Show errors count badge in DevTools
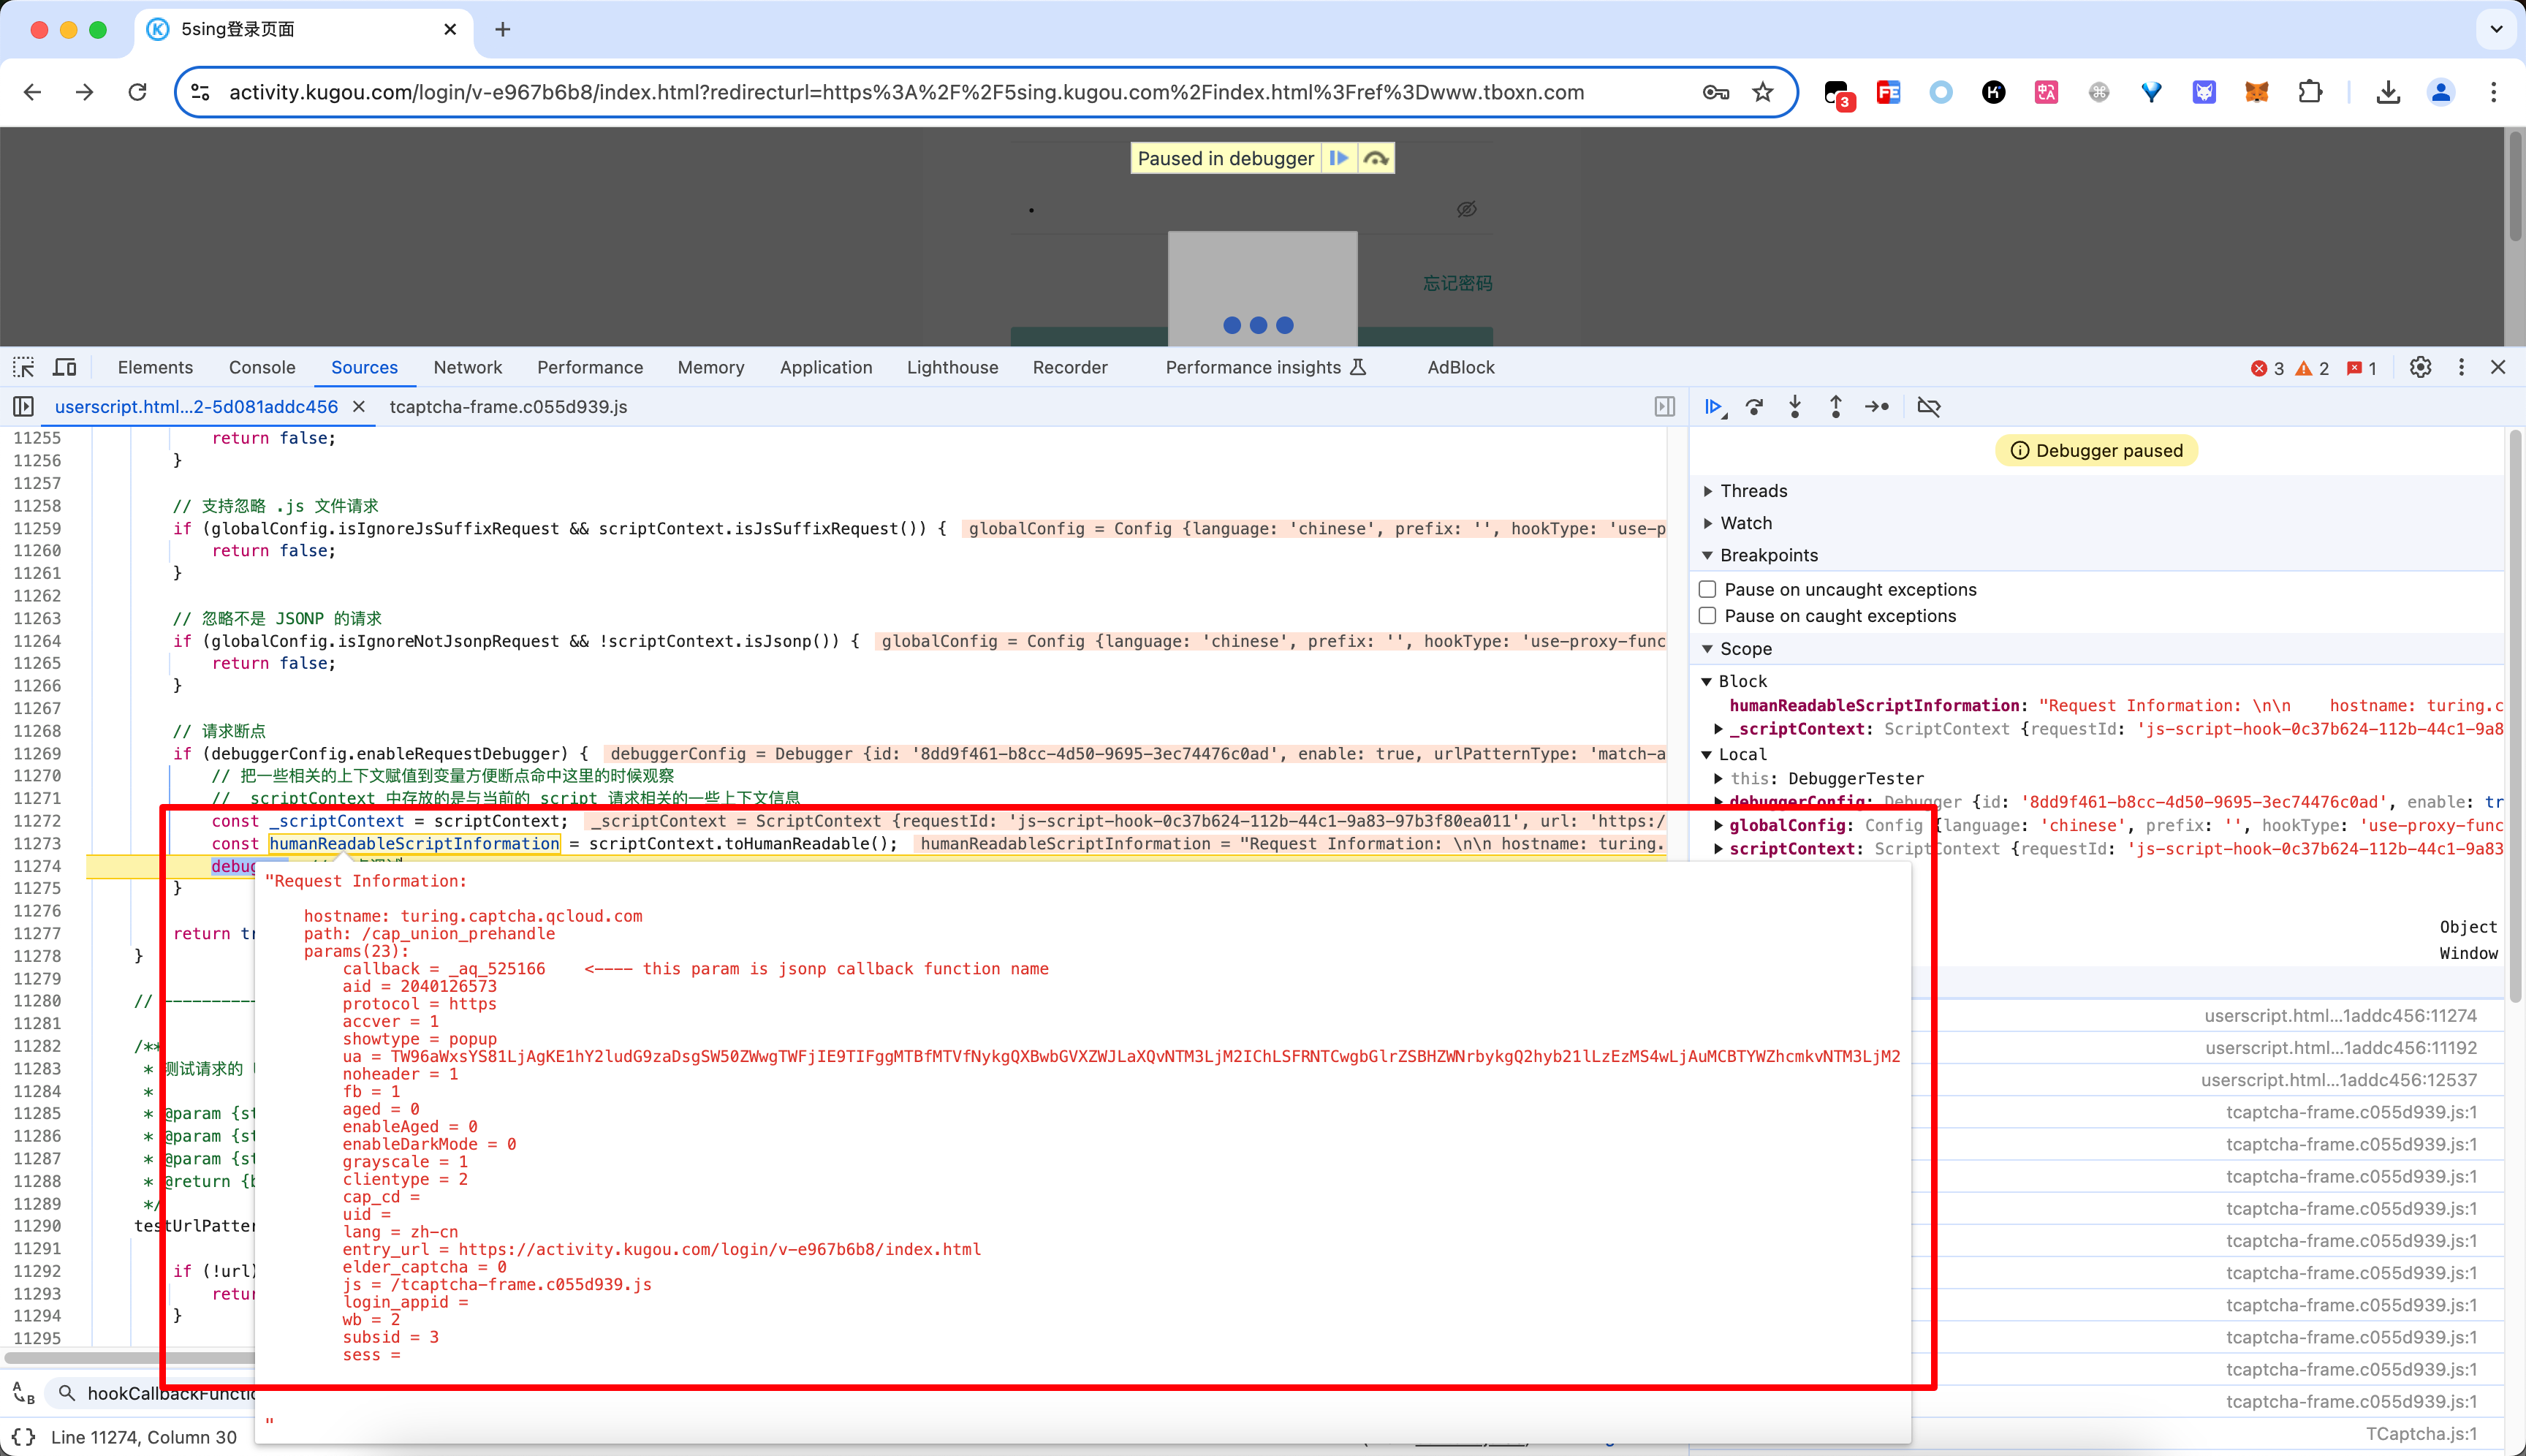The height and width of the screenshot is (1456, 2526). pos(2268,368)
